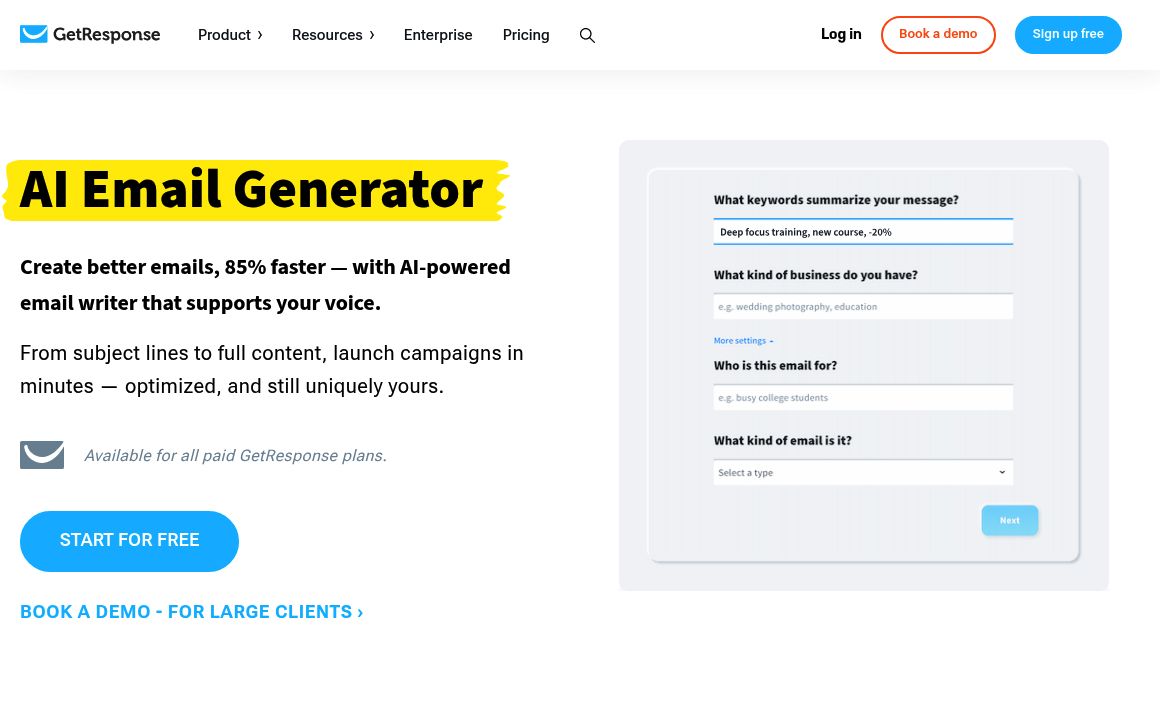Click the envelope icon beside the plans note
This screenshot has height=720, width=1160.
[42, 455]
